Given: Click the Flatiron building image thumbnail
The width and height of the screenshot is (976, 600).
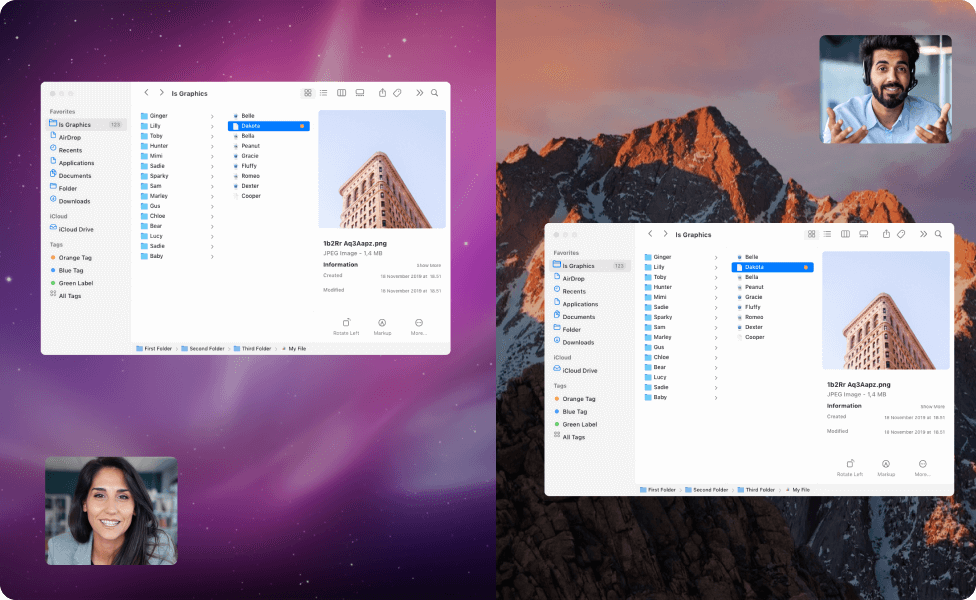Looking at the screenshot, I should [x=383, y=168].
